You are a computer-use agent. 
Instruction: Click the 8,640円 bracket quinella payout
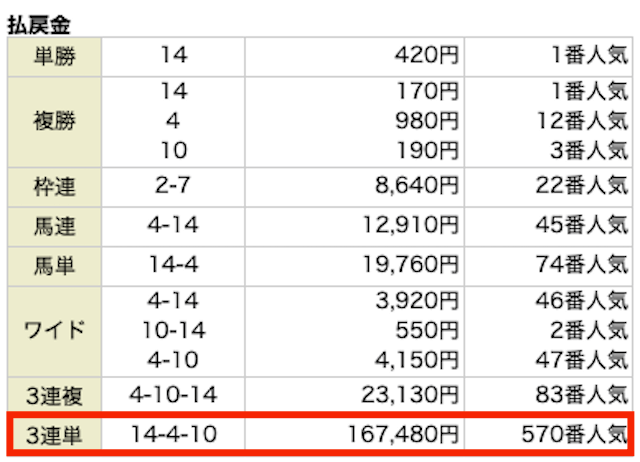coord(417,186)
